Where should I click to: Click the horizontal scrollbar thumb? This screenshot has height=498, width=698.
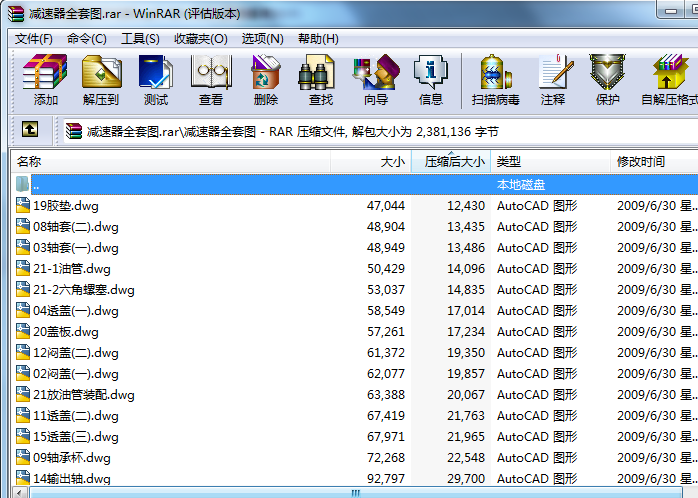355,493
